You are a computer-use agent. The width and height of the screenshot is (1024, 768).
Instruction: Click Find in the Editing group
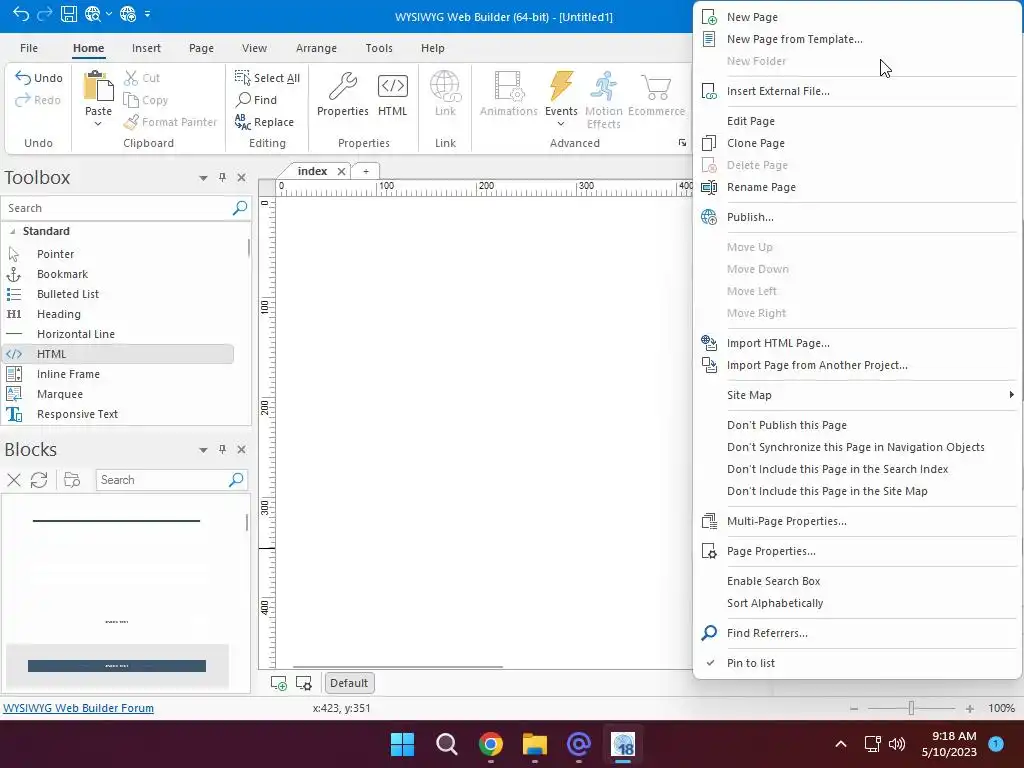[x=256, y=100]
